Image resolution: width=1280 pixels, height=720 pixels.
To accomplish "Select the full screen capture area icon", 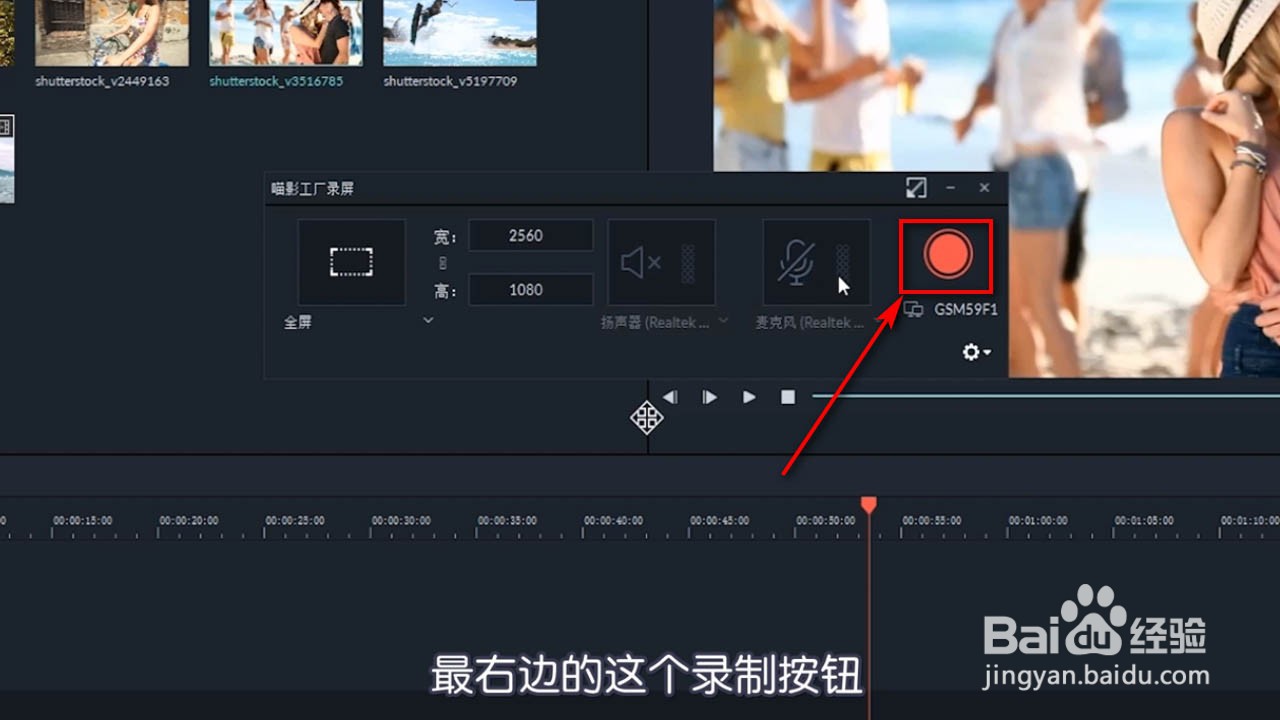I will tap(351, 261).
